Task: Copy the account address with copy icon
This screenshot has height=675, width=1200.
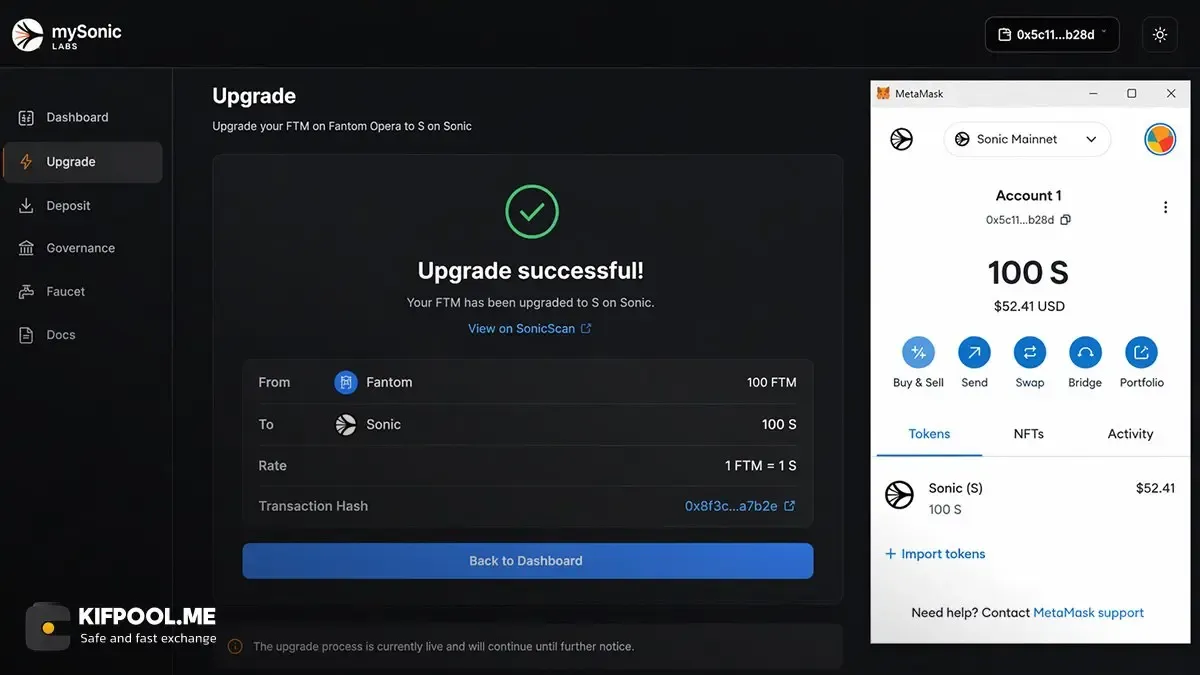Action: click(x=1066, y=220)
